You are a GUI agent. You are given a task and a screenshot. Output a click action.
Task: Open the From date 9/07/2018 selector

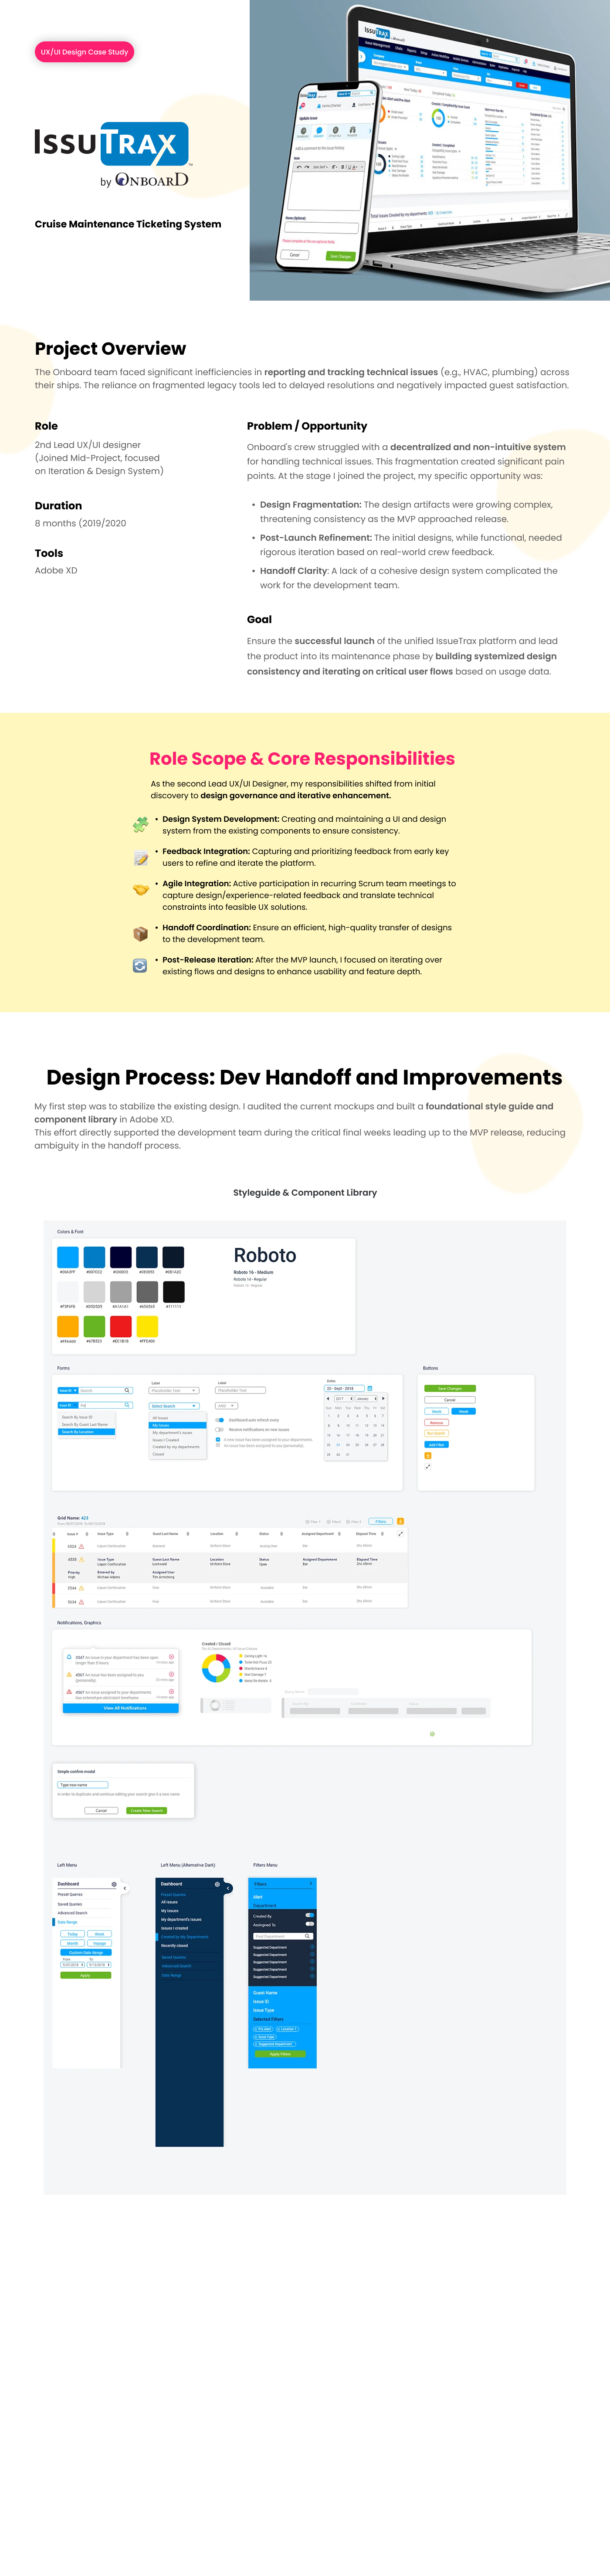coord(73,1965)
